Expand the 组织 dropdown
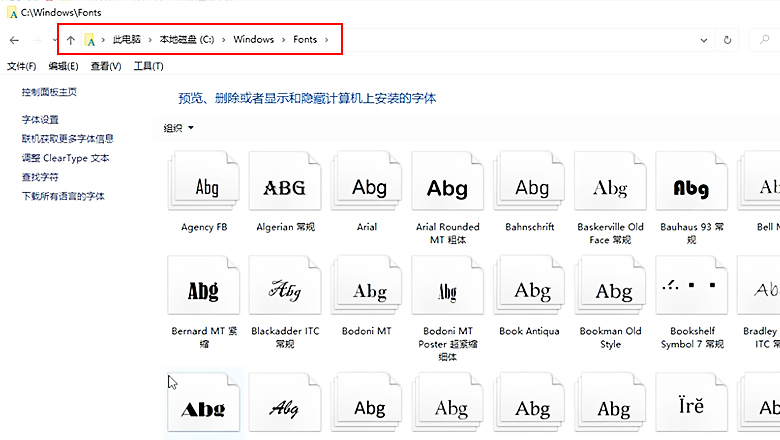Viewport: 780px width, 440px height. (179, 128)
